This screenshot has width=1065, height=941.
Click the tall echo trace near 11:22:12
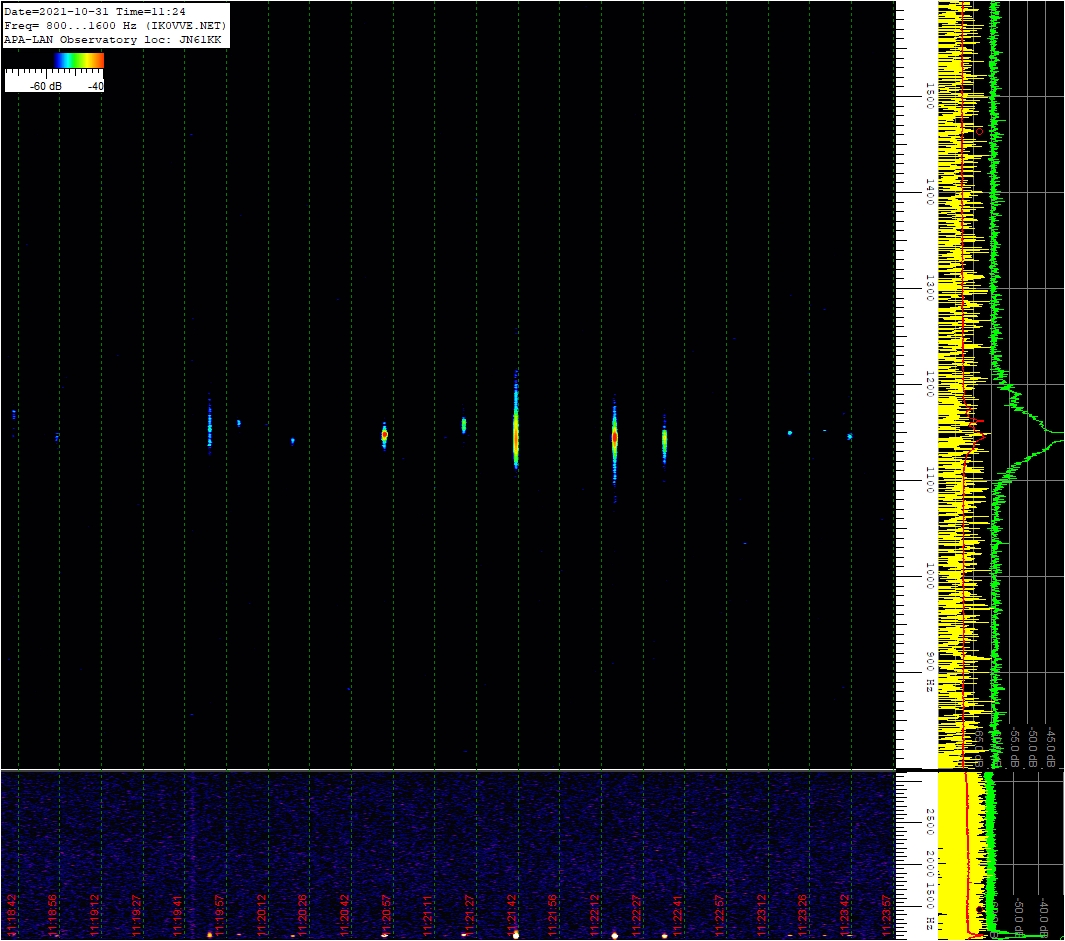pos(615,442)
